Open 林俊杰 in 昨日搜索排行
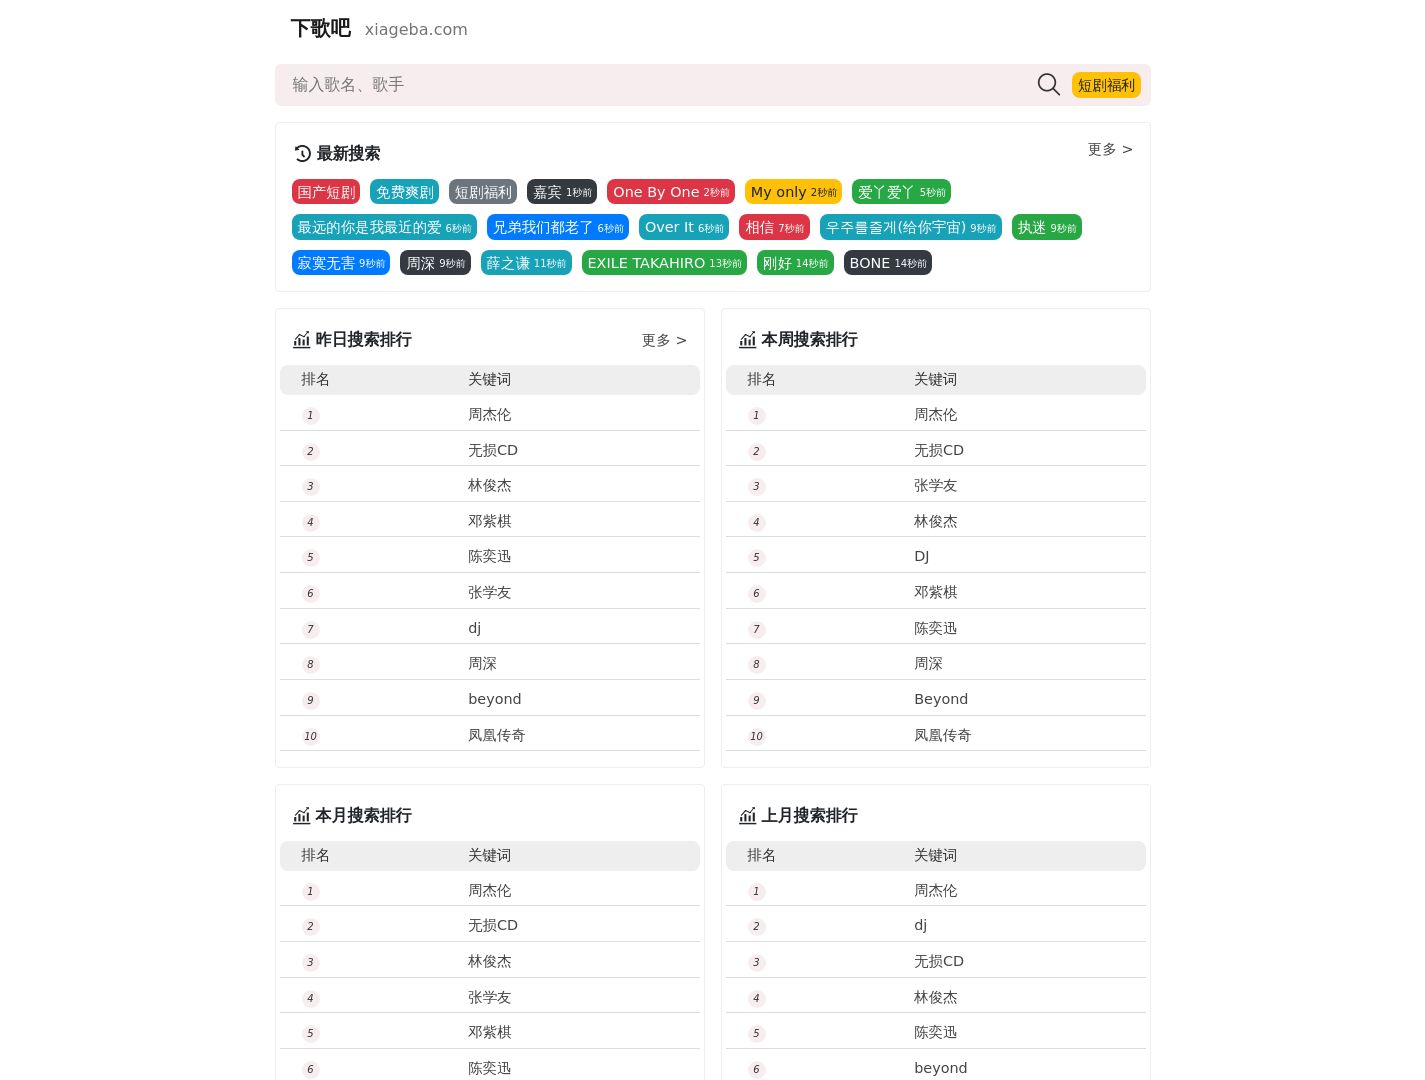1425x1080 pixels. (489, 485)
